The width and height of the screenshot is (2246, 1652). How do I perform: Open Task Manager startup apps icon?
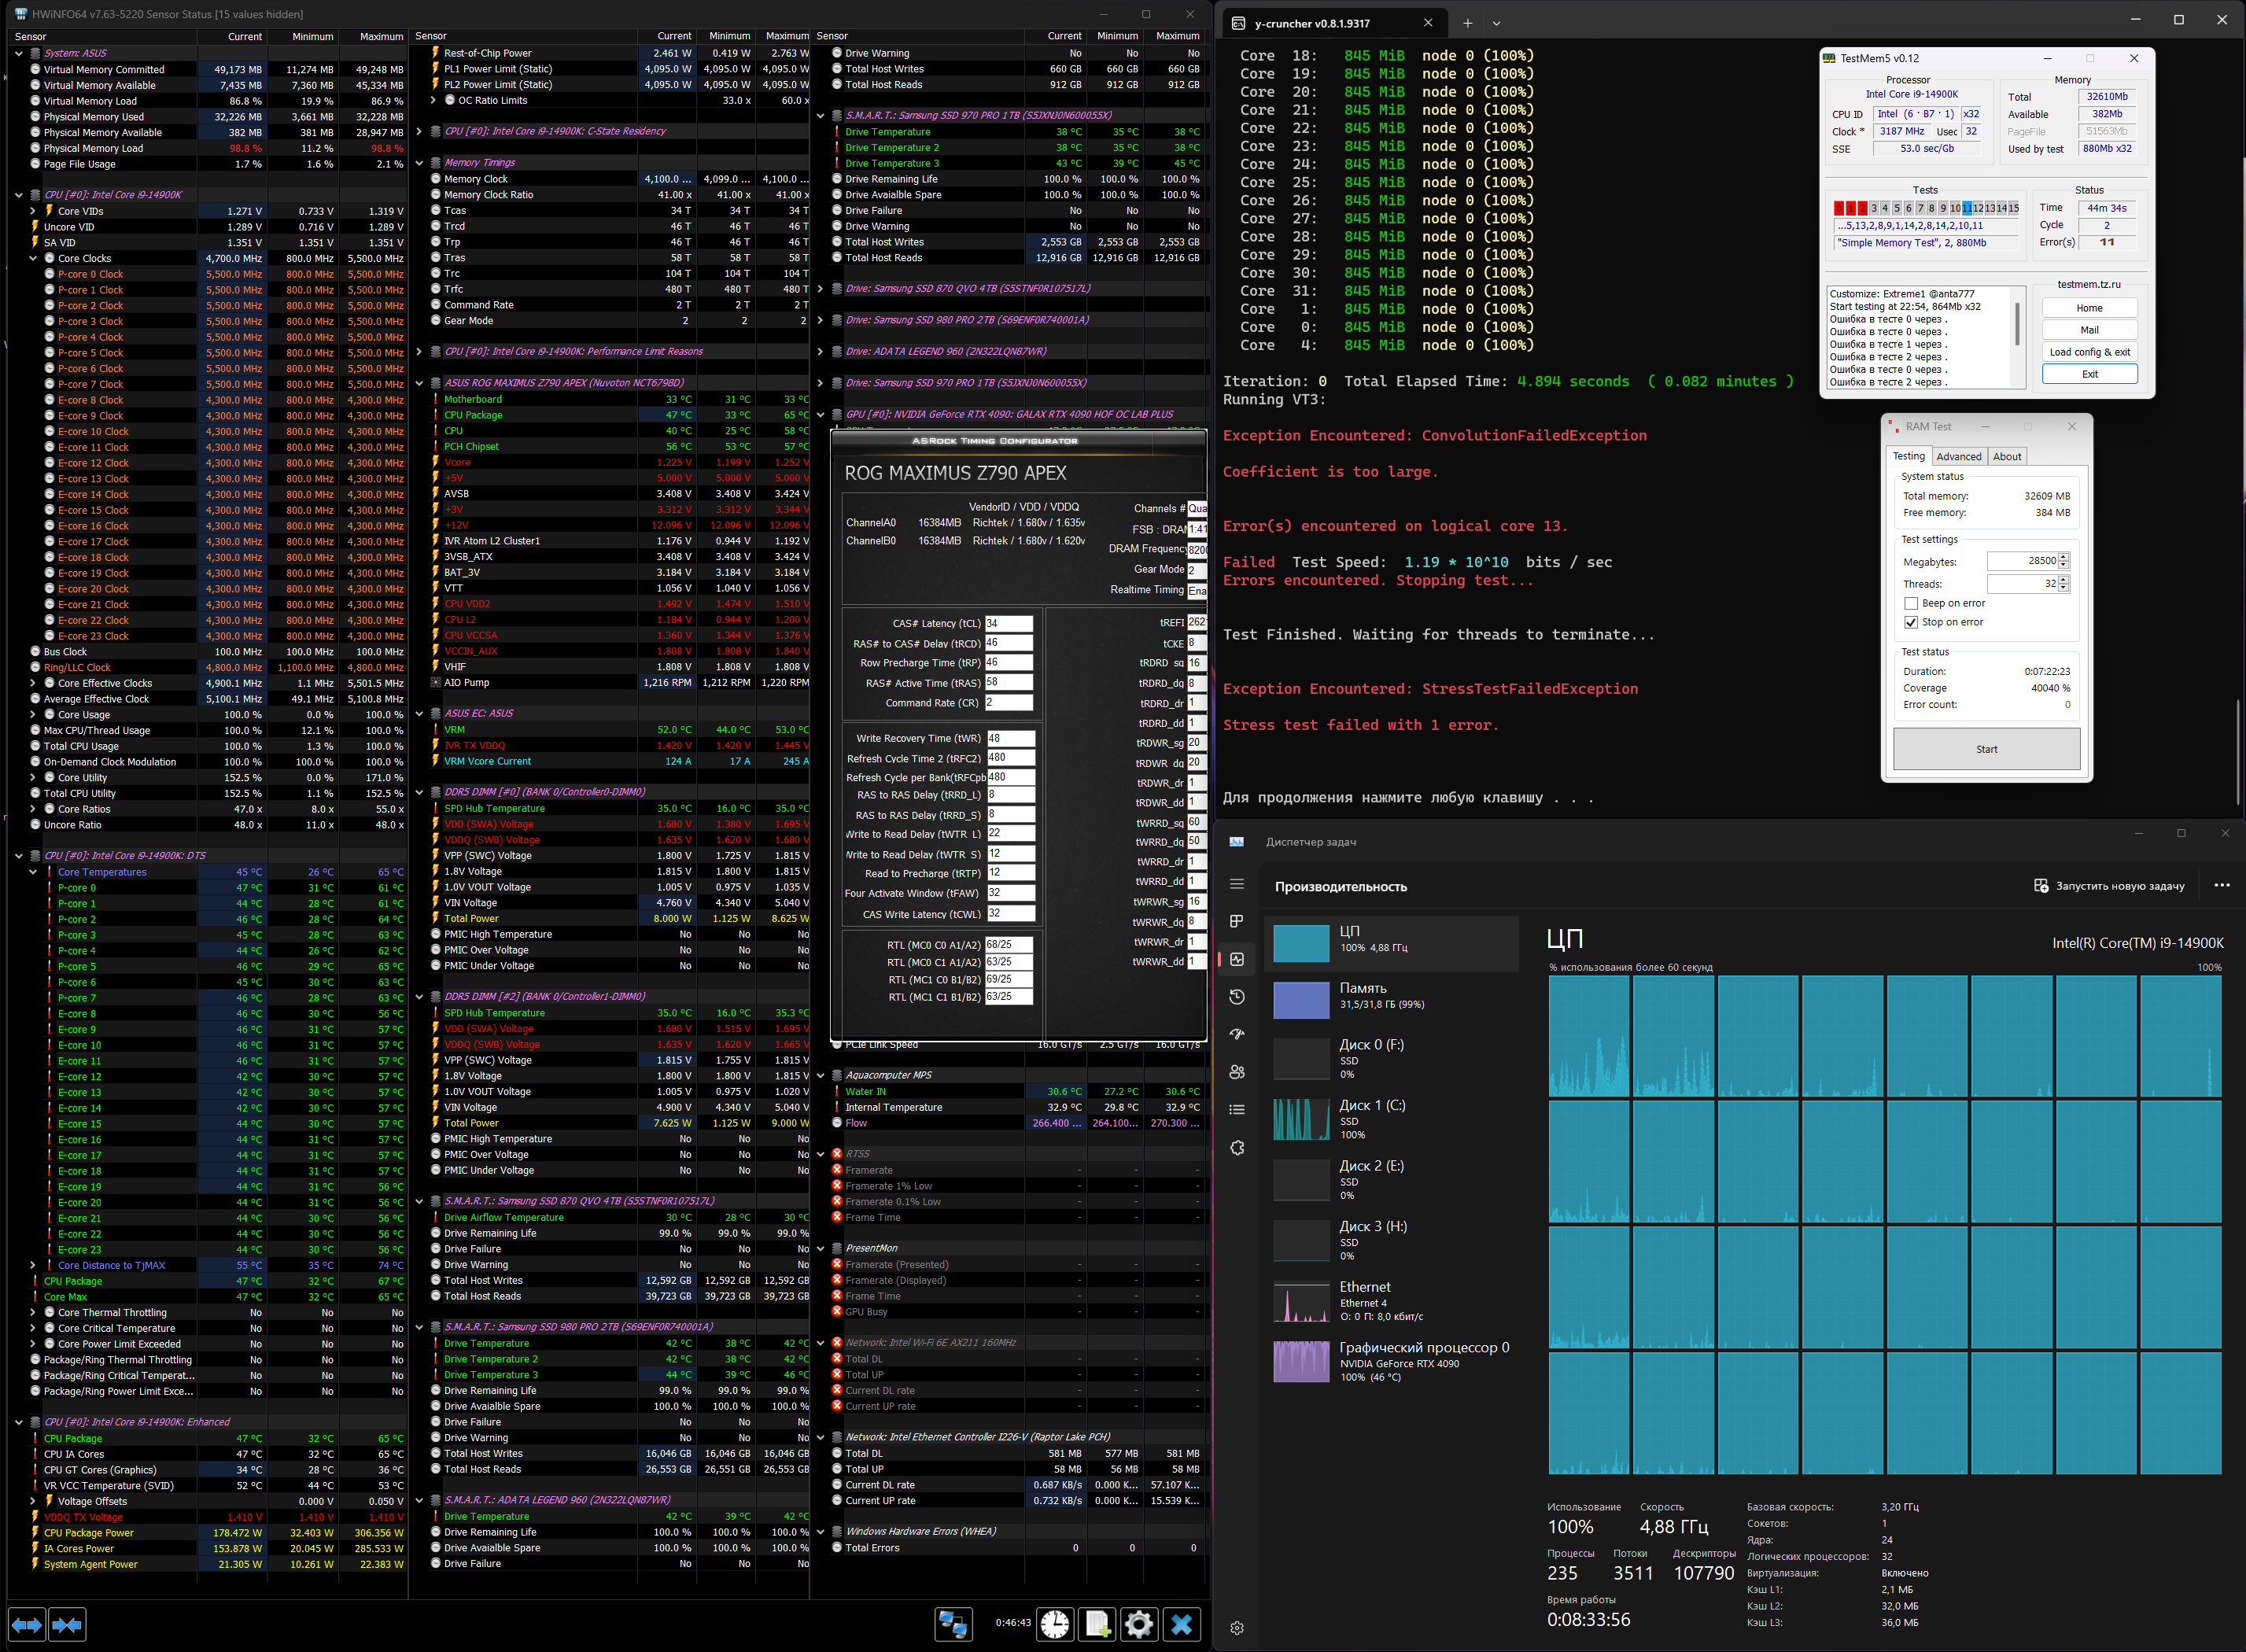1237,1034
